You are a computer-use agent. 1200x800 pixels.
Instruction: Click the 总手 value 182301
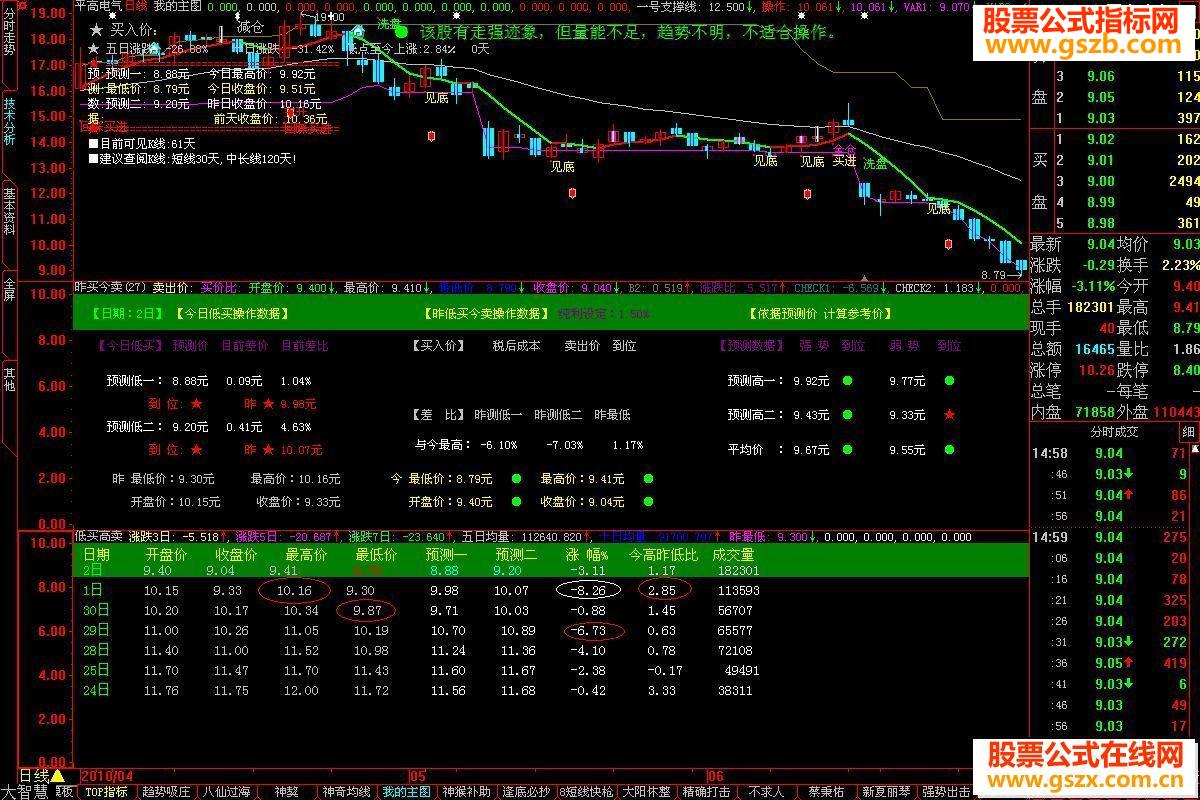(x=1091, y=307)
